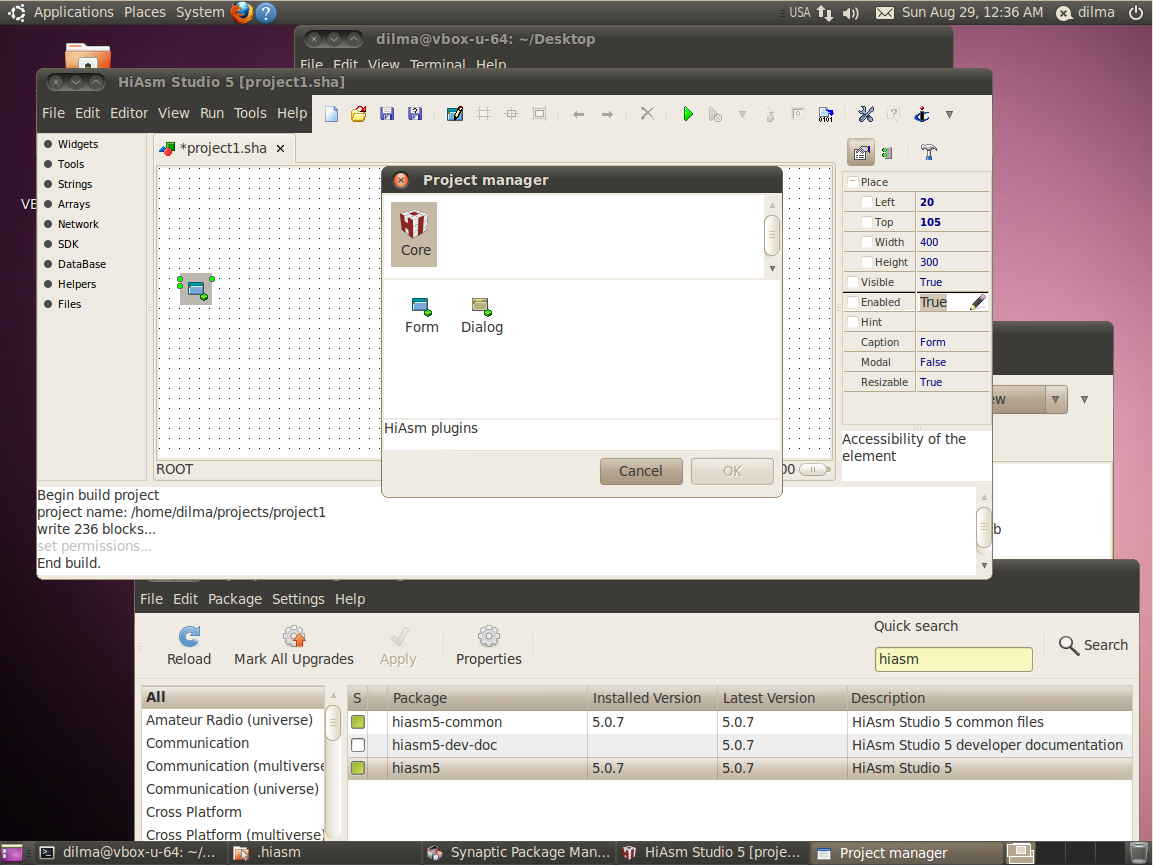Open the Editor menu in HiAsm
This screenshot has width=1153, height=865.
[x=129, y=113]
